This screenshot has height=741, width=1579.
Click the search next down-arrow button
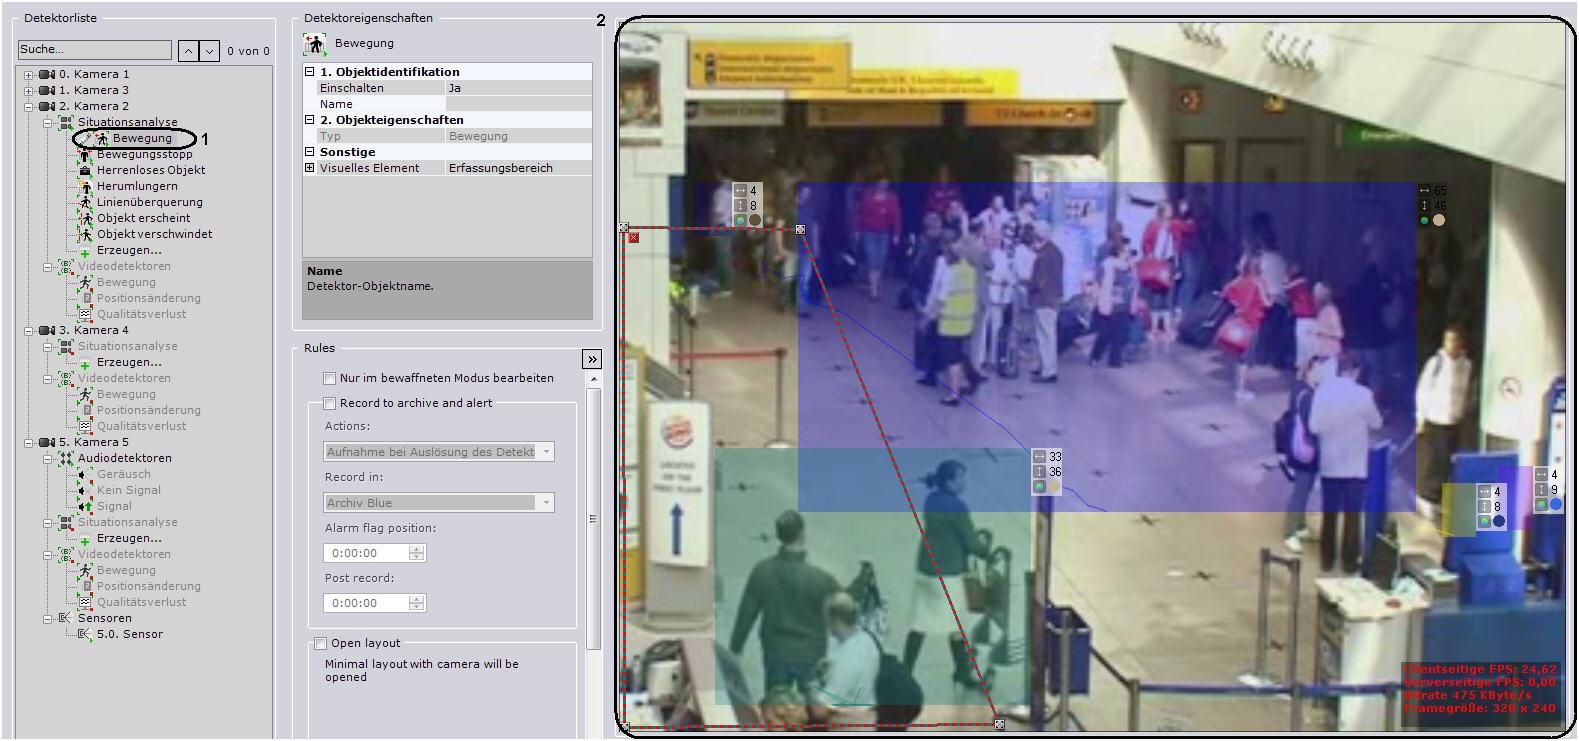pyautogui.click(x=209, y=51)
